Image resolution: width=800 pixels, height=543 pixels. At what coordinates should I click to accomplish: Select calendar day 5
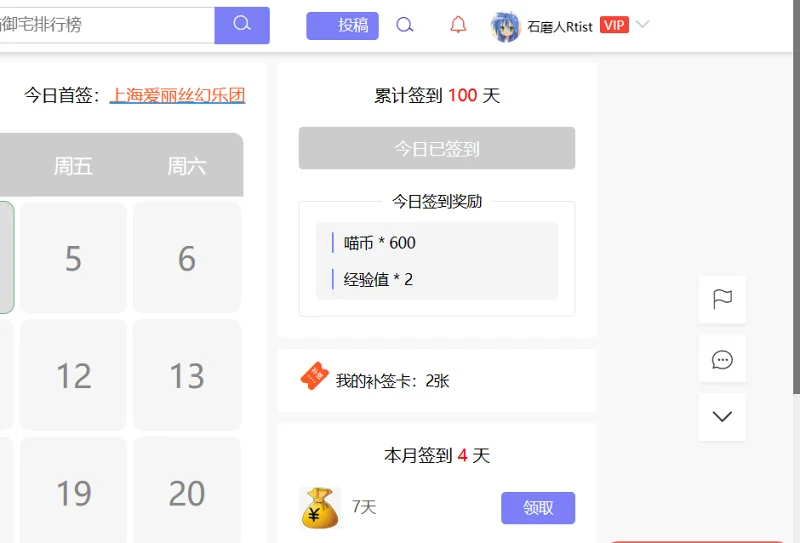point(73,258)
